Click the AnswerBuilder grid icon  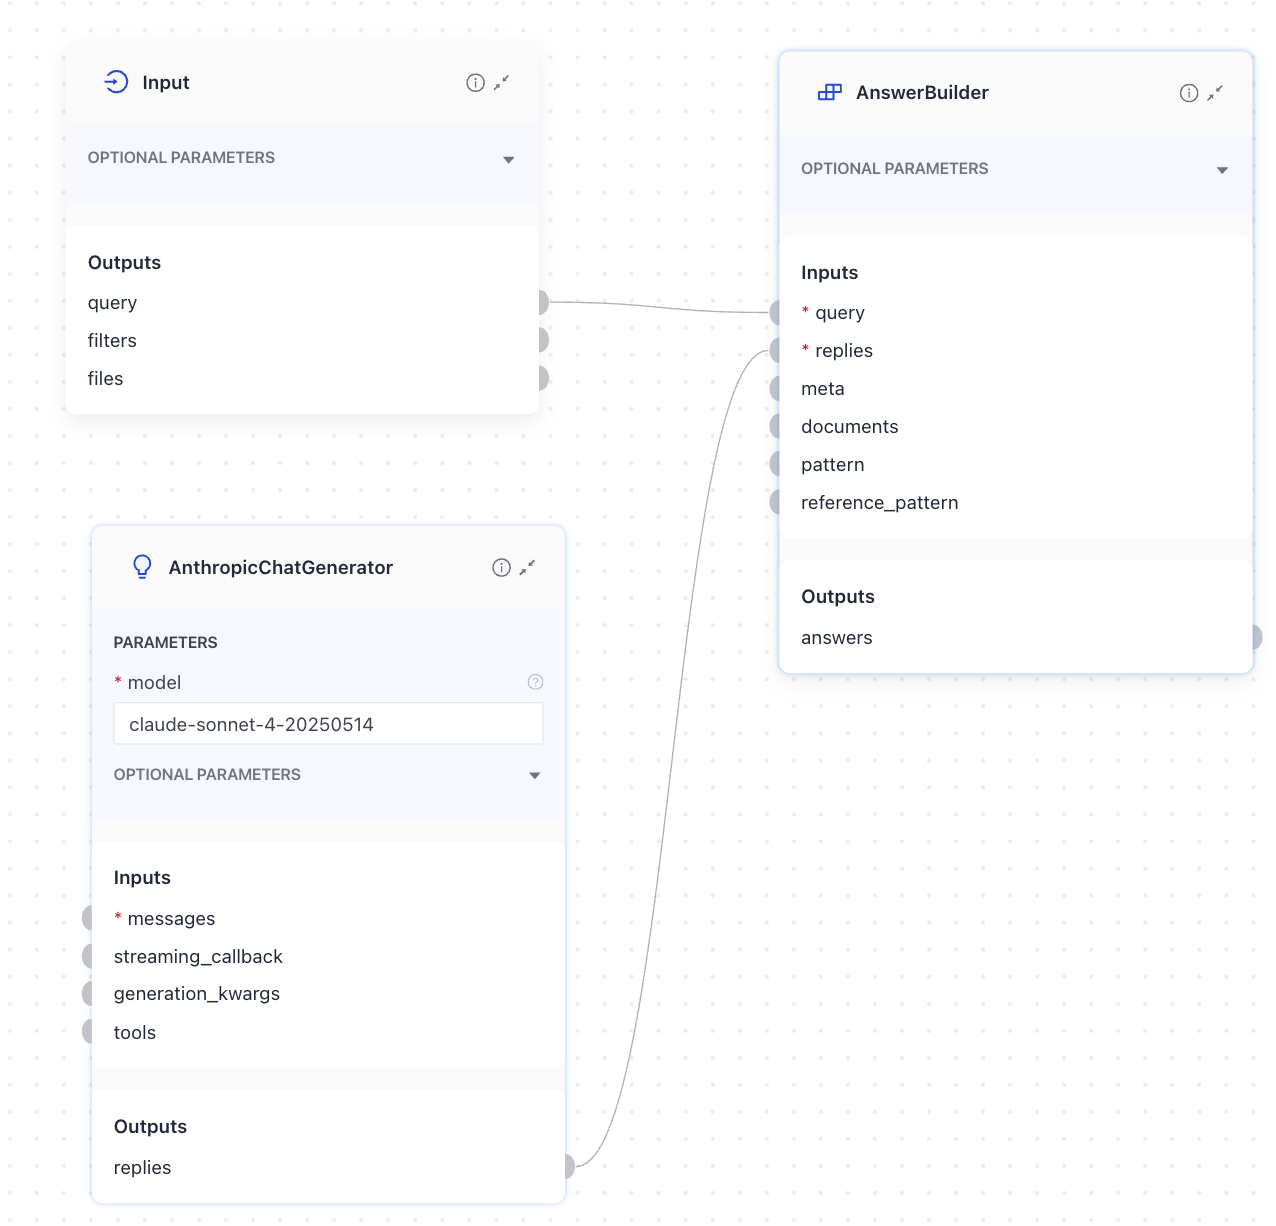pos(829,92)
